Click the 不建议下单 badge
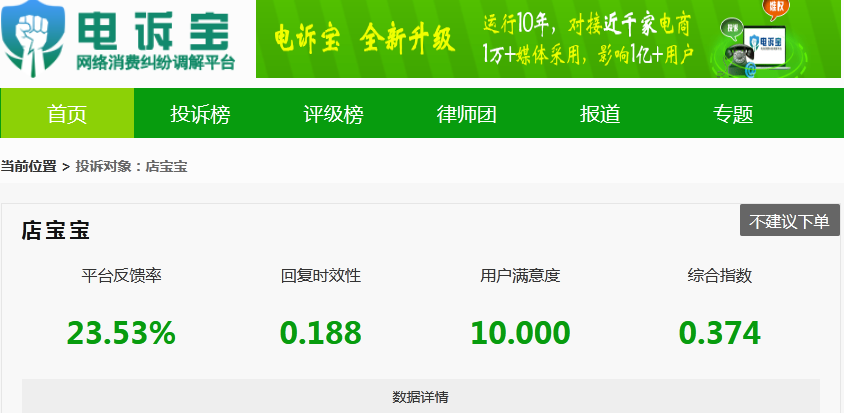This screenshot has height=413, width=844. tap(790, 220)
